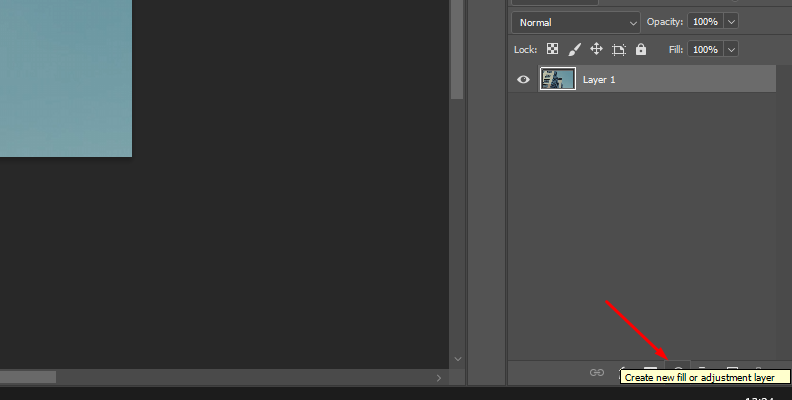Click the lock position move icon
Screen dimensions: 792x400
pyautogui.click(x=596, y=49)
